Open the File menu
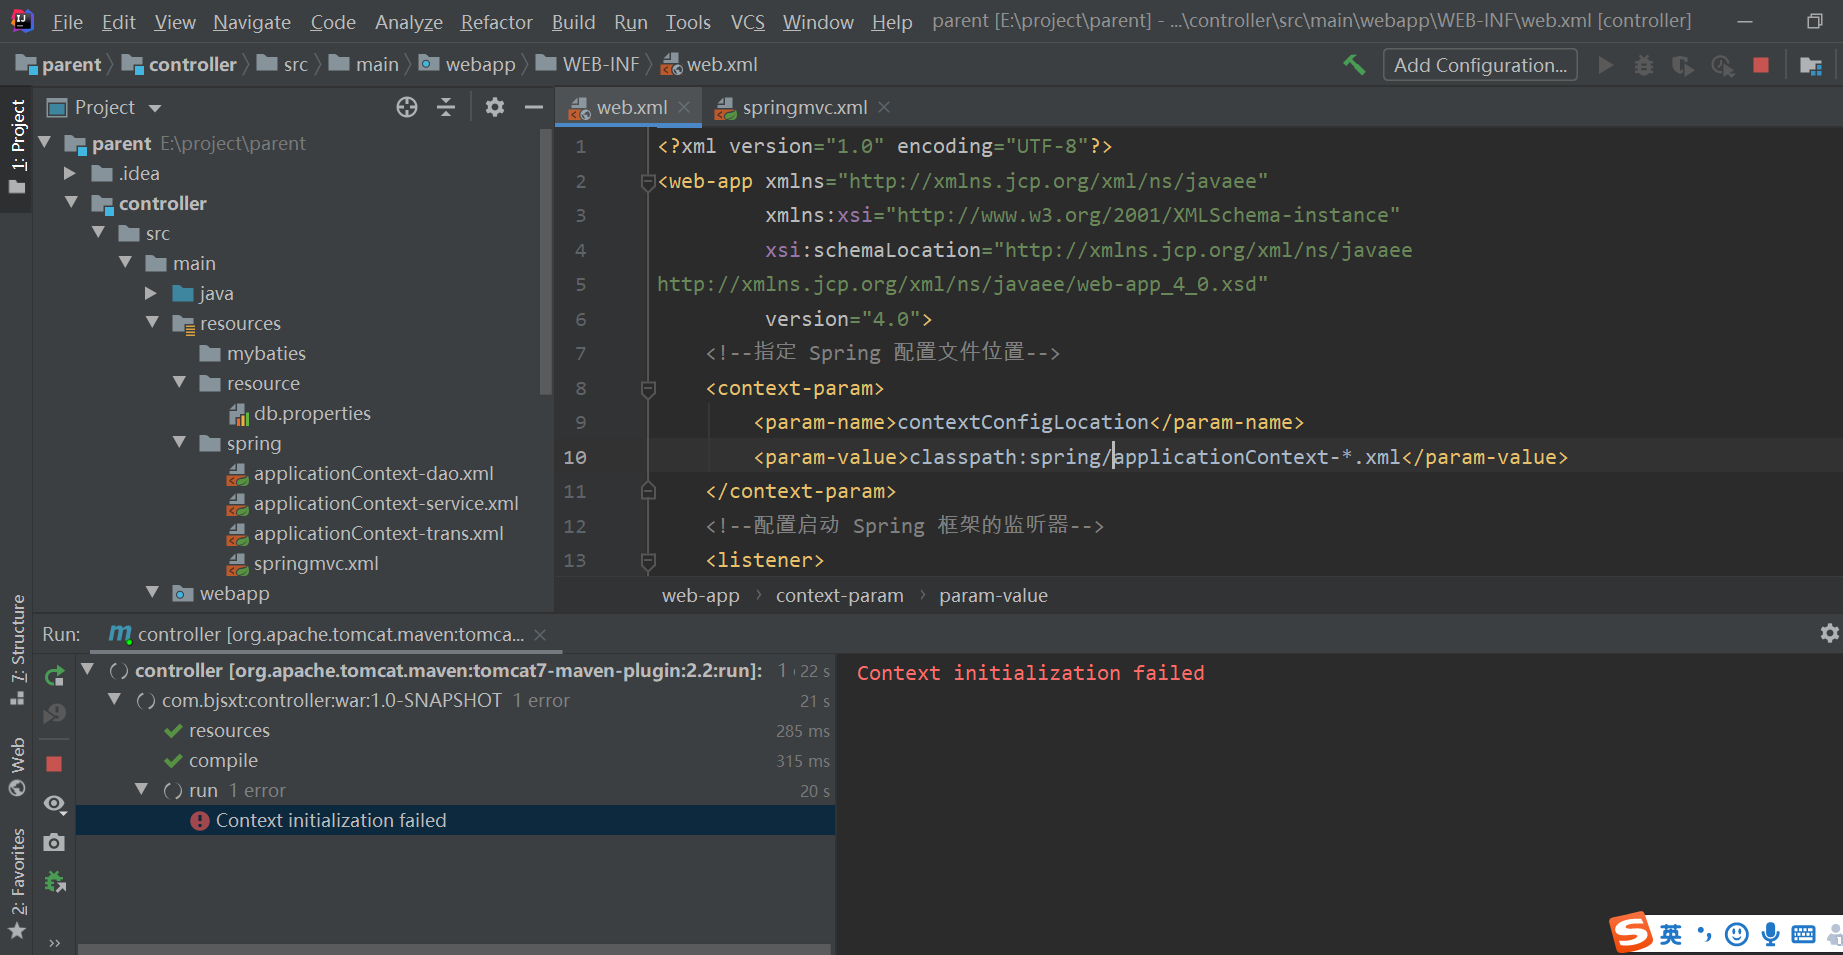This screenshot has height=955, width=1843. pos(67,22)
